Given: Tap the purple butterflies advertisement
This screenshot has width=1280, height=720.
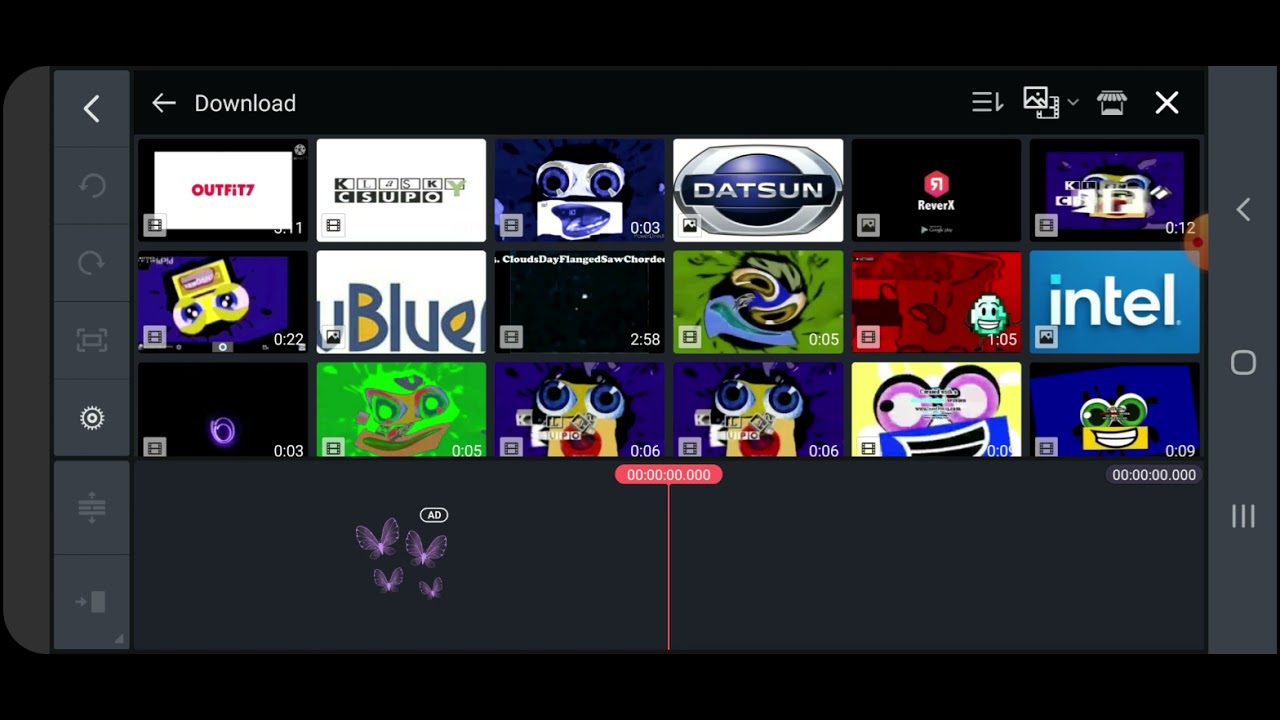Looking at the screenshot, I should pyautogui.click(x=401, y=559).
